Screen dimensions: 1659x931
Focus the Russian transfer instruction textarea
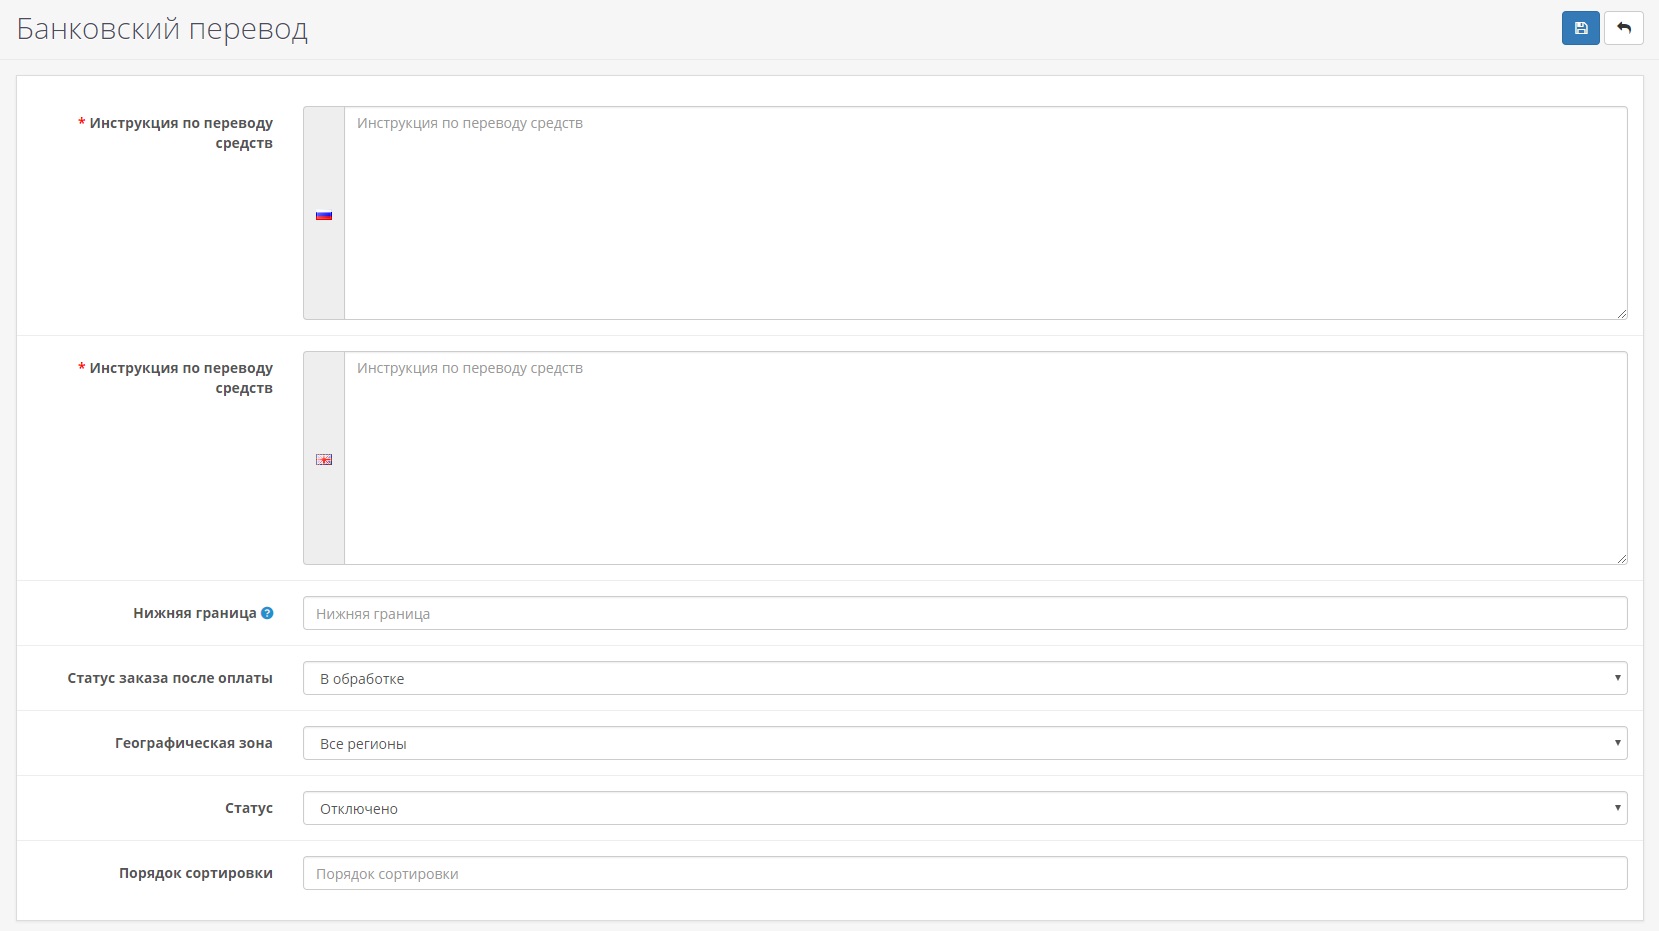pyautogui.click(x=984, y=213)
